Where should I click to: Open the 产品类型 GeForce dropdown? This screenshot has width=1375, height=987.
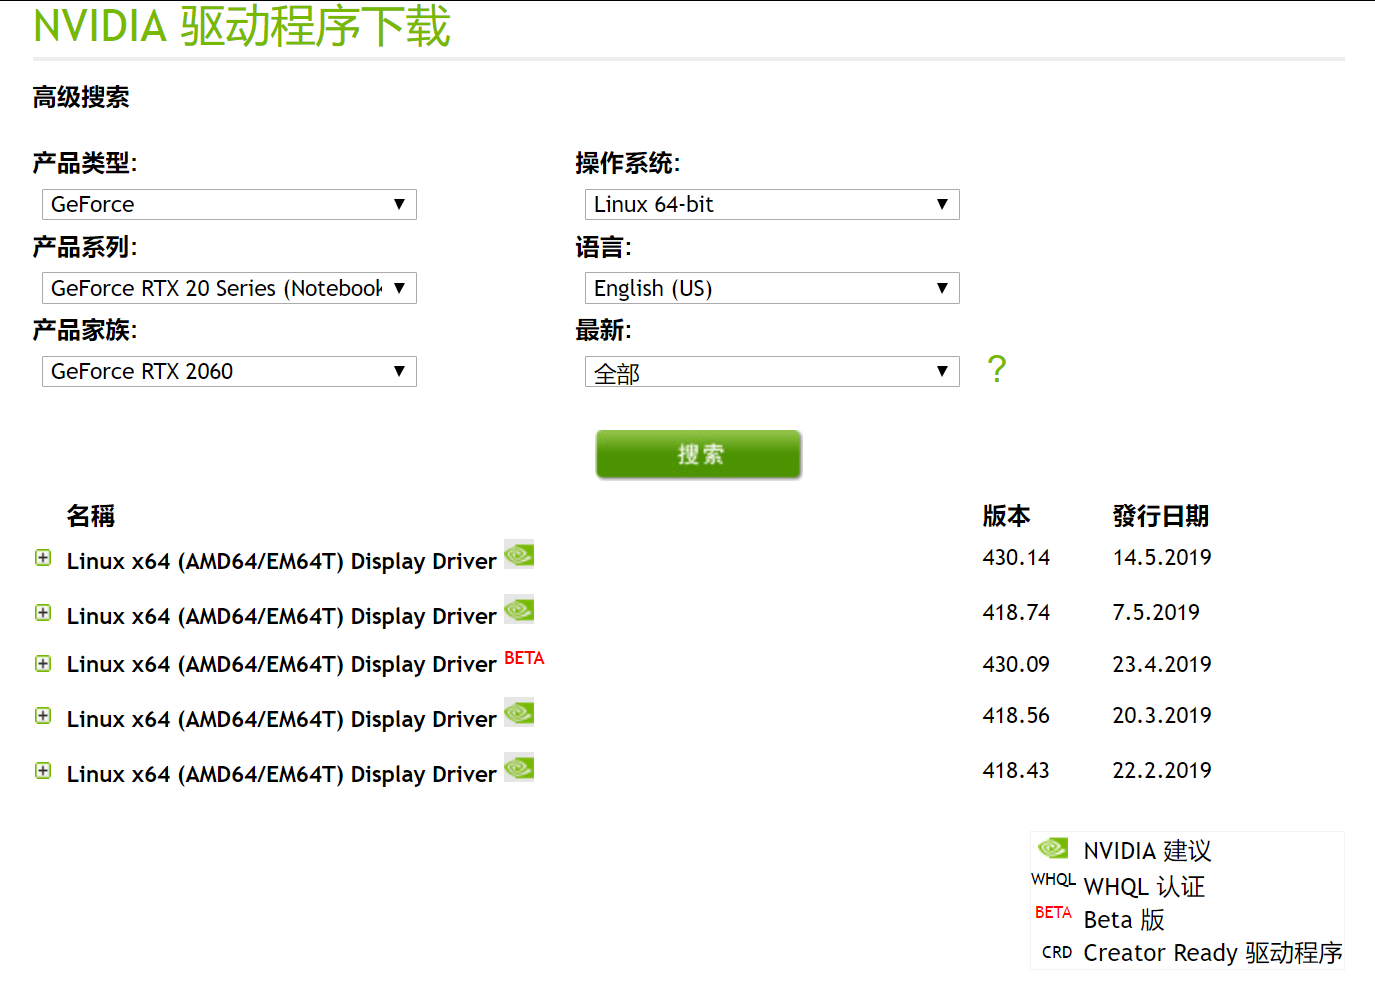pos(229,205)
